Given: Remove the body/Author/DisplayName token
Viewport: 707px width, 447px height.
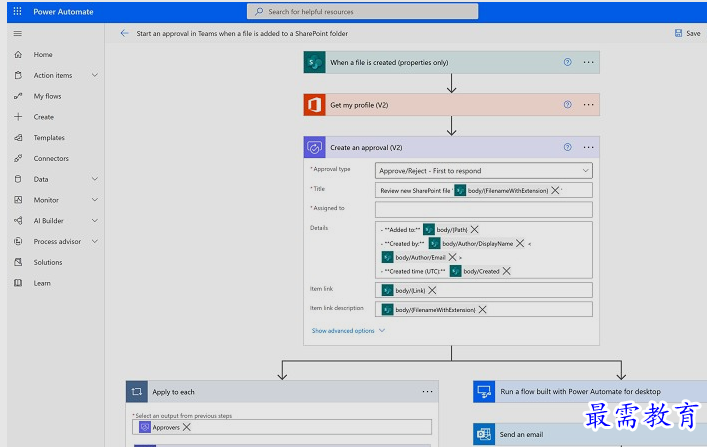Looking at the screenshot, I should click(x=520, y=244).
